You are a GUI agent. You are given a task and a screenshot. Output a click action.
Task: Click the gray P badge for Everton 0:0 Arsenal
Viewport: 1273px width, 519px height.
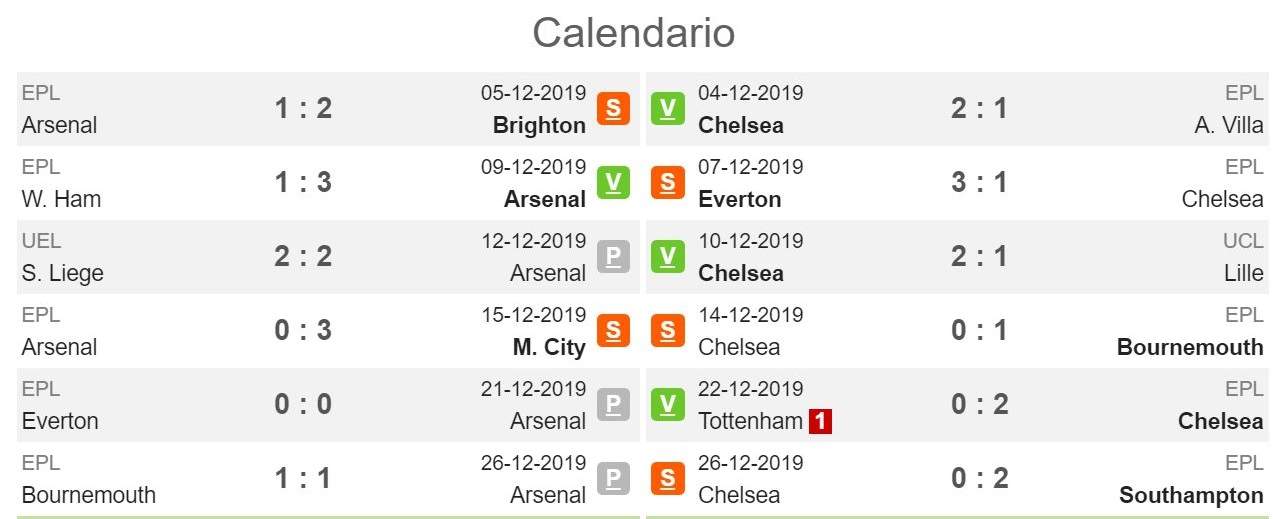point(613,404)
